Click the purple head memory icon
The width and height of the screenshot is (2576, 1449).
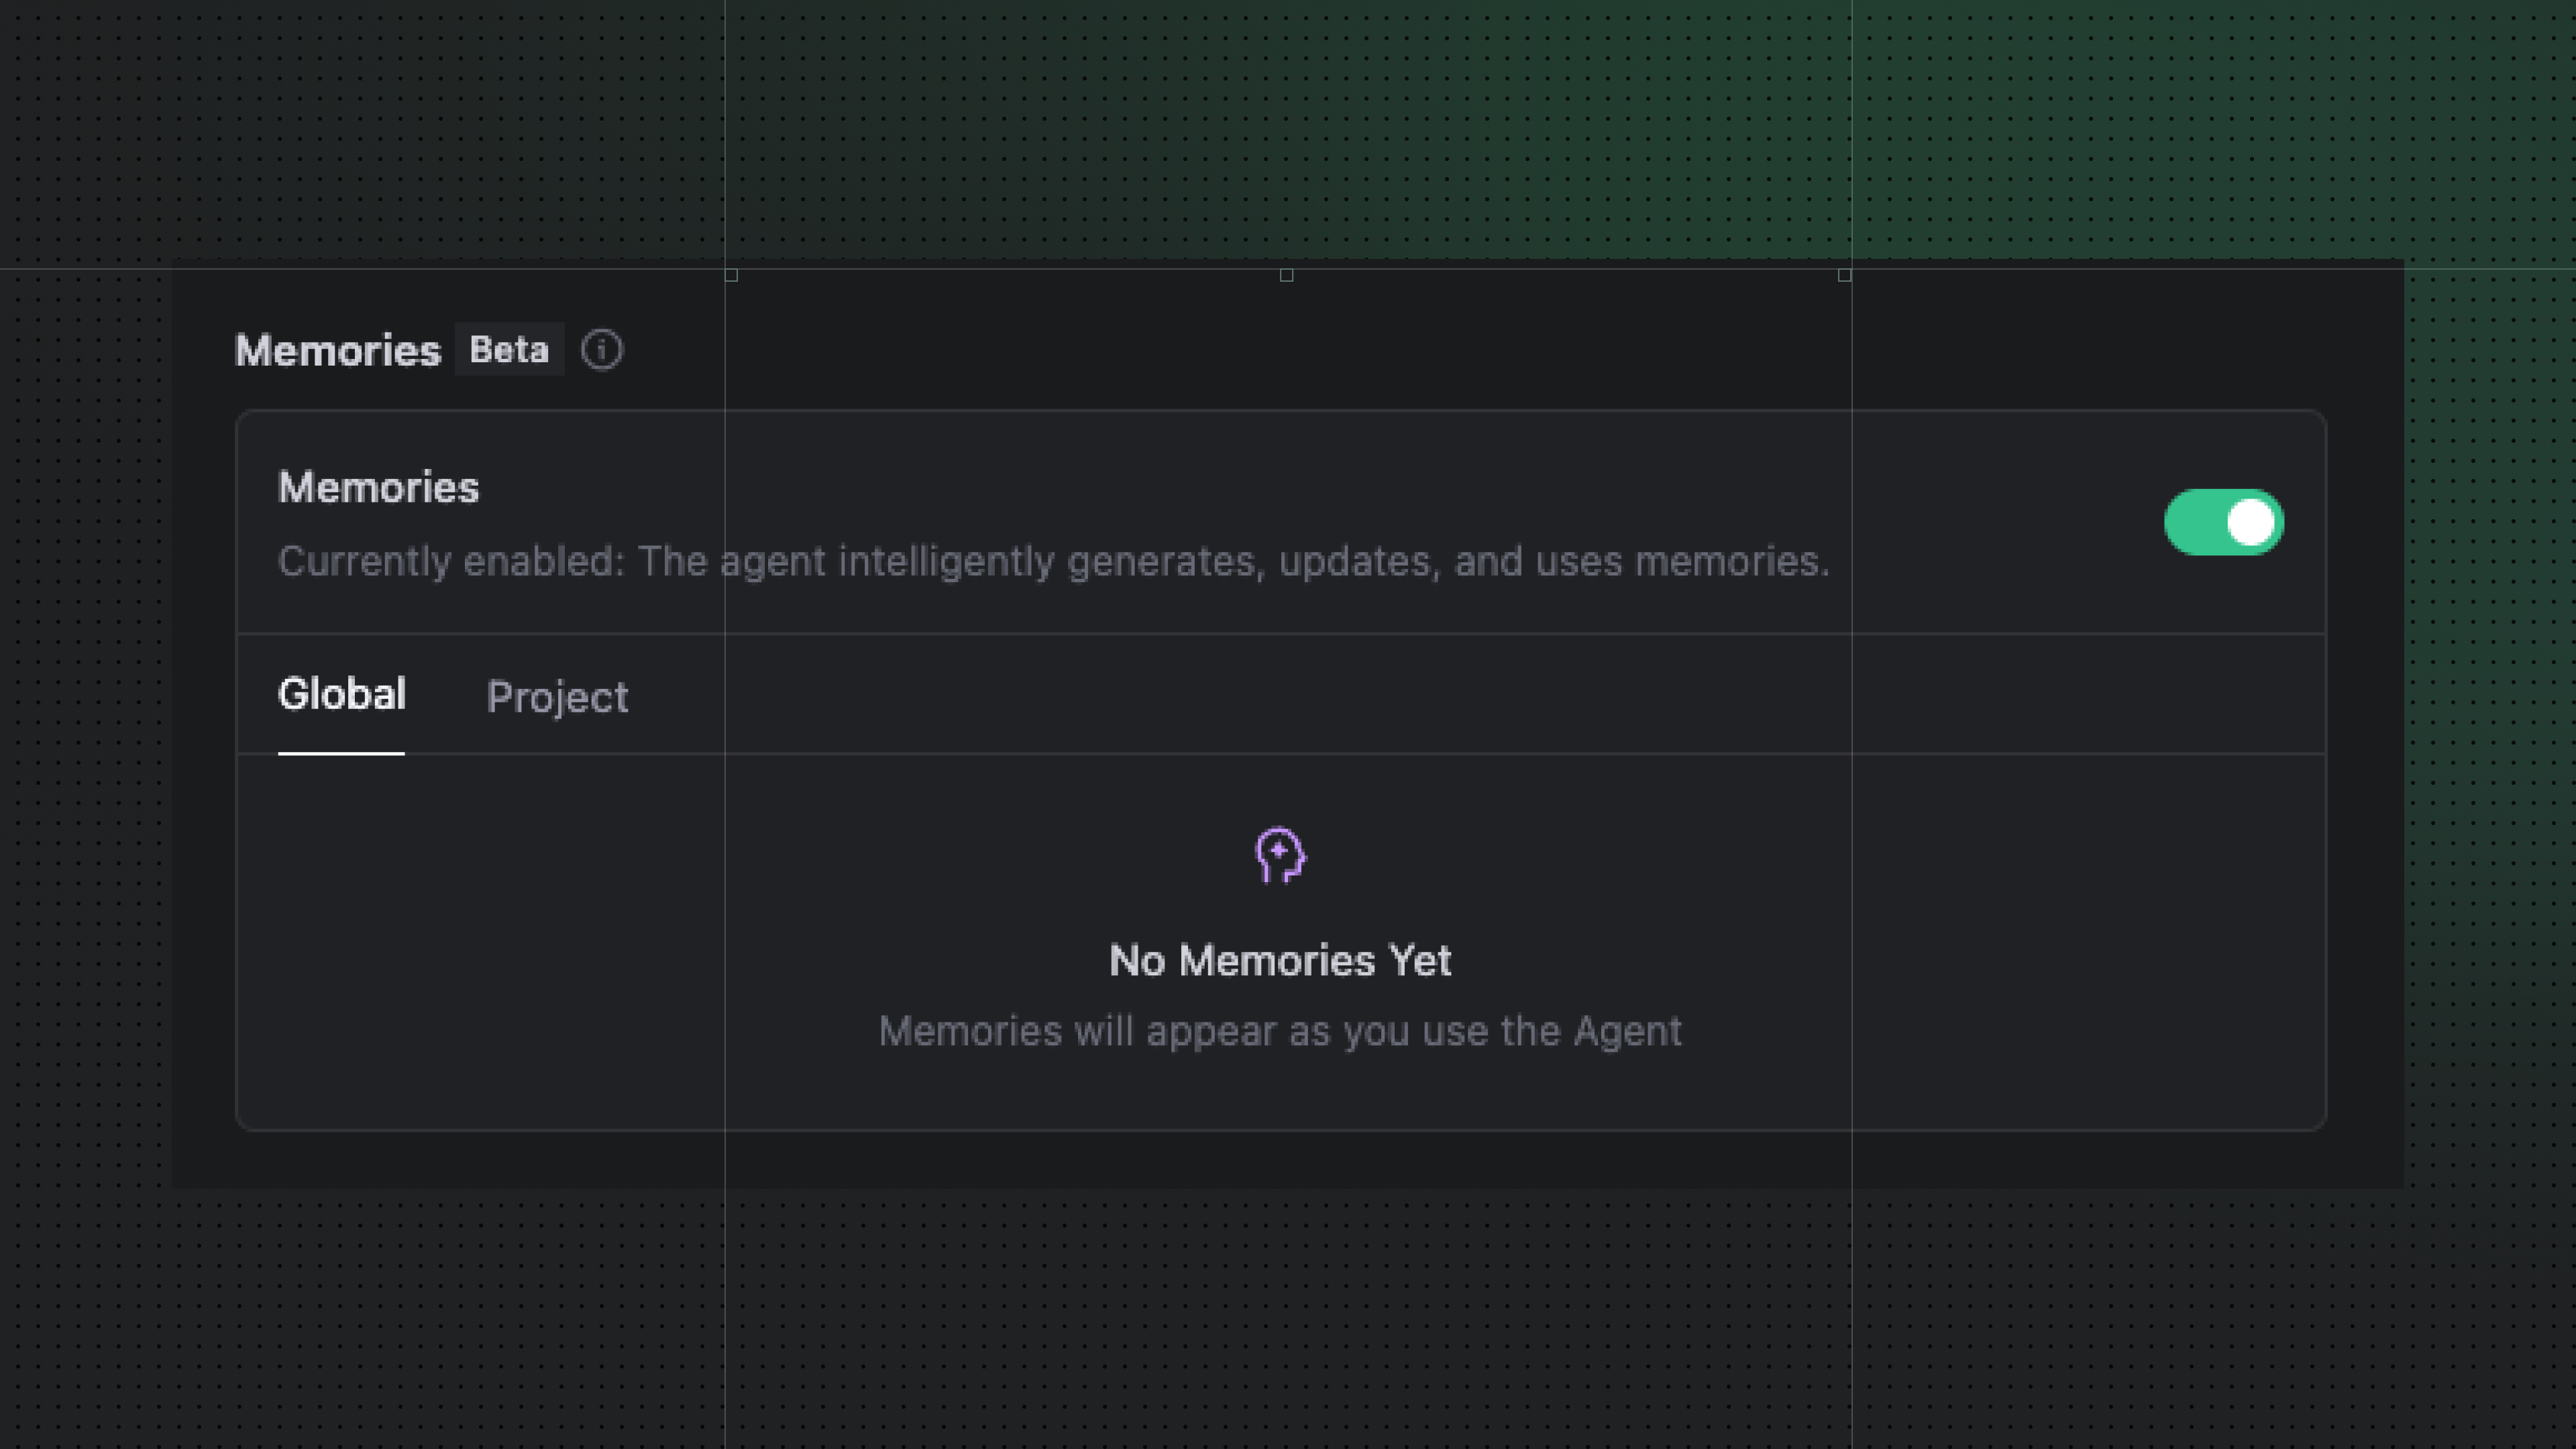[1280, 855]
